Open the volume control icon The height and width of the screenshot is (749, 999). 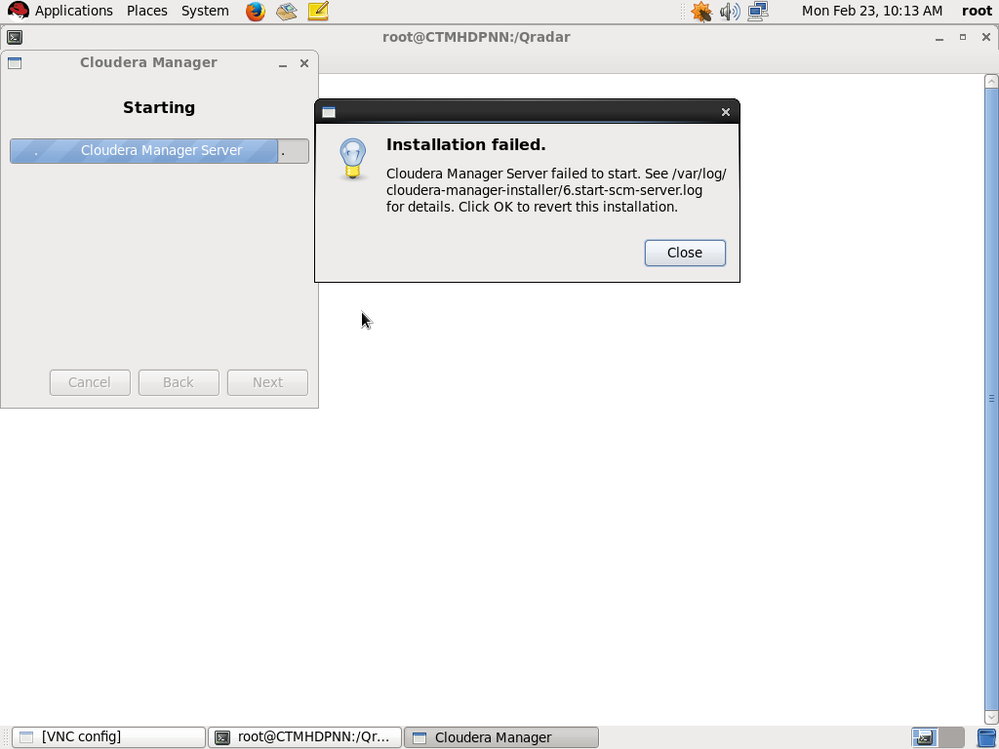tap(729, 11)
